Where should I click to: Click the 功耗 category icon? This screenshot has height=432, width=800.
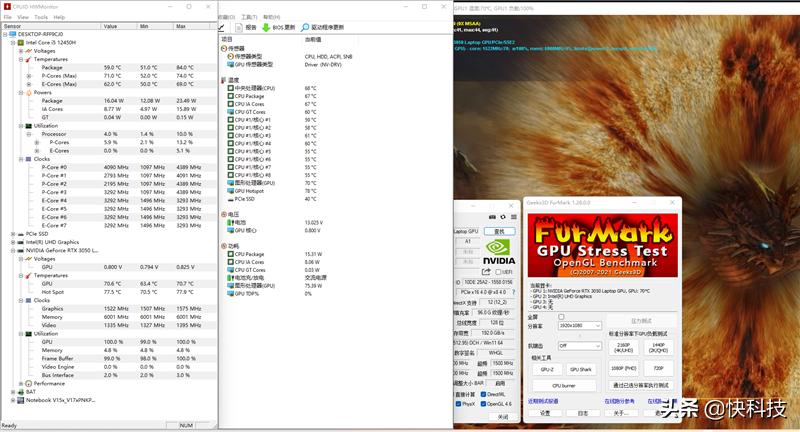[x=224, y=246]
